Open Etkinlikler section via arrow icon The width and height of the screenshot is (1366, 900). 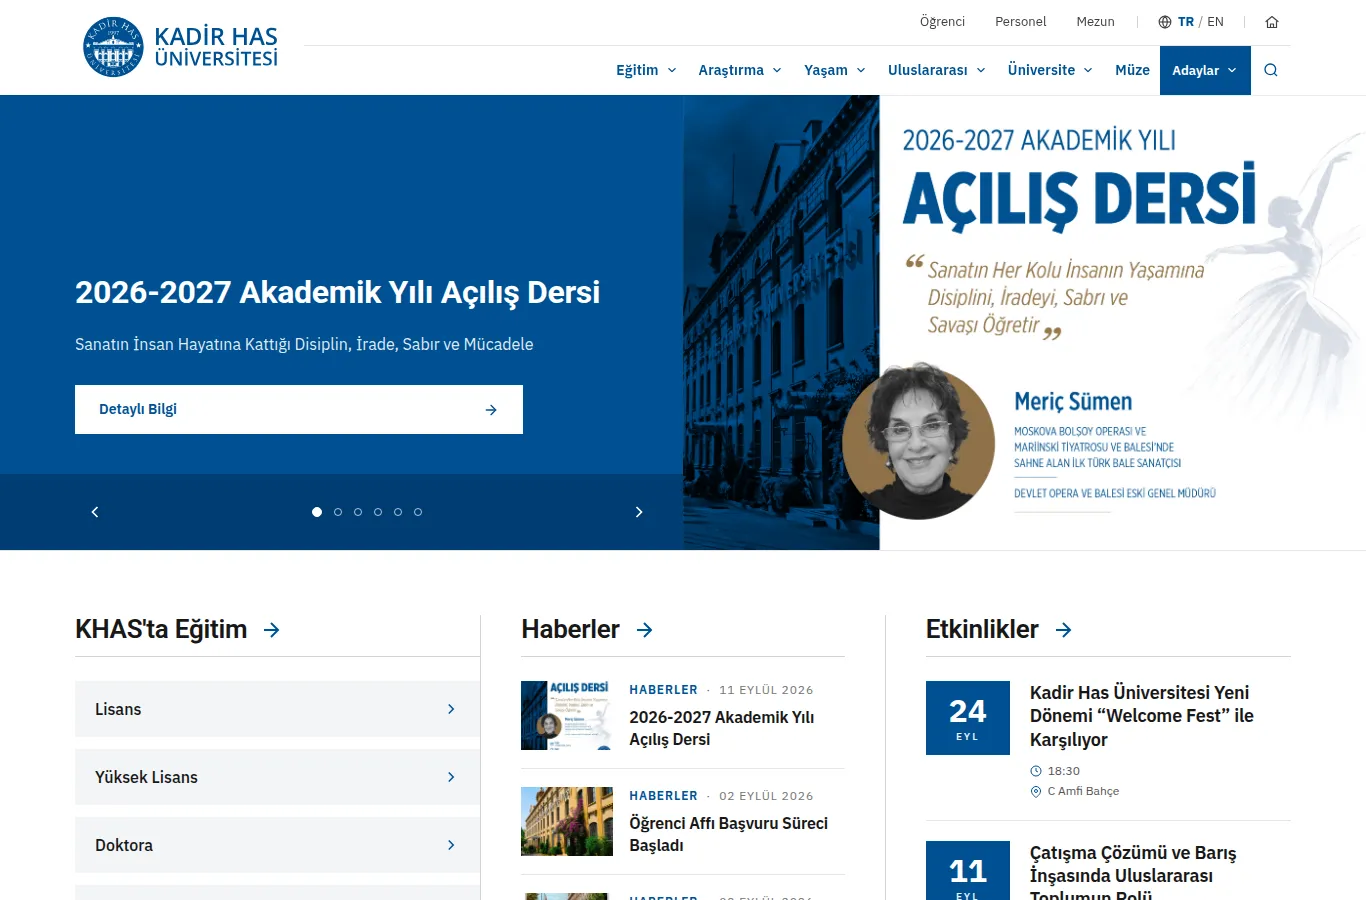click(1064, 630)
